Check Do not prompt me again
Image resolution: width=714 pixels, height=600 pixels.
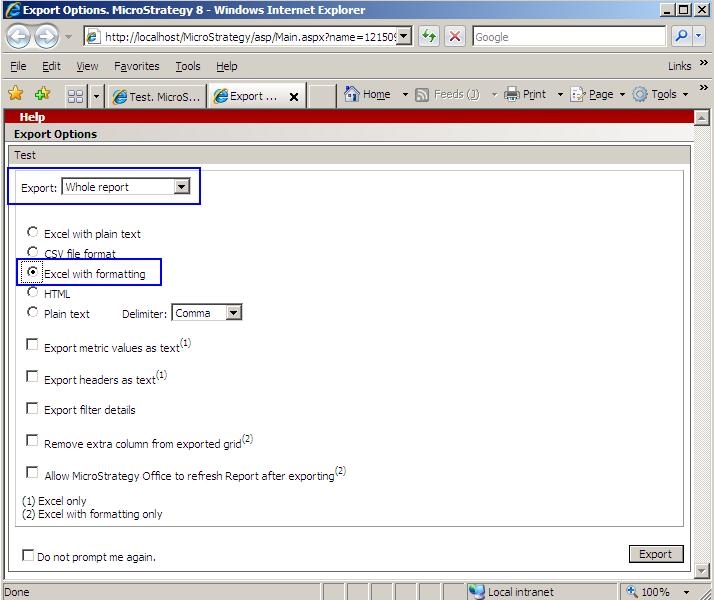(x=28, y=555)
